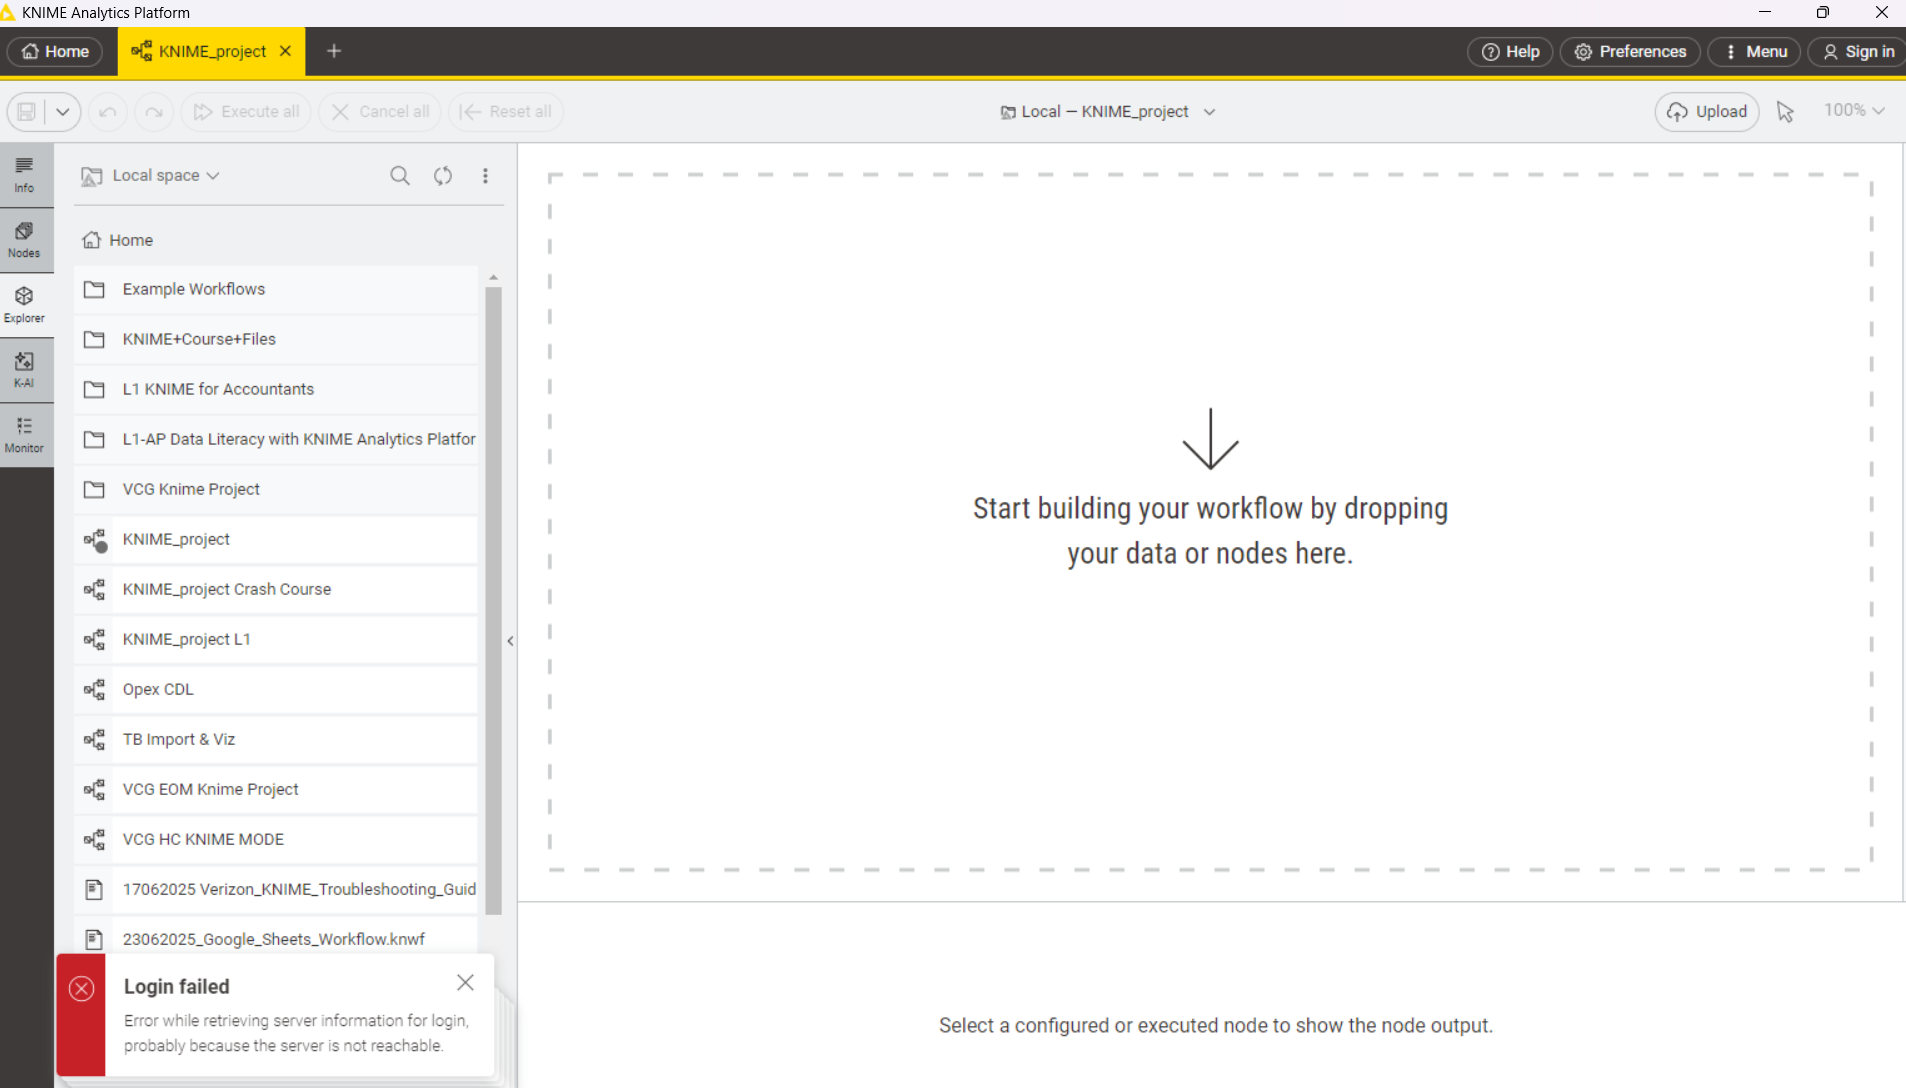This screenshot has height=1088, width=1906.
Task: Open the Menu in the top bar
Action: click(x=1755, y=52)
